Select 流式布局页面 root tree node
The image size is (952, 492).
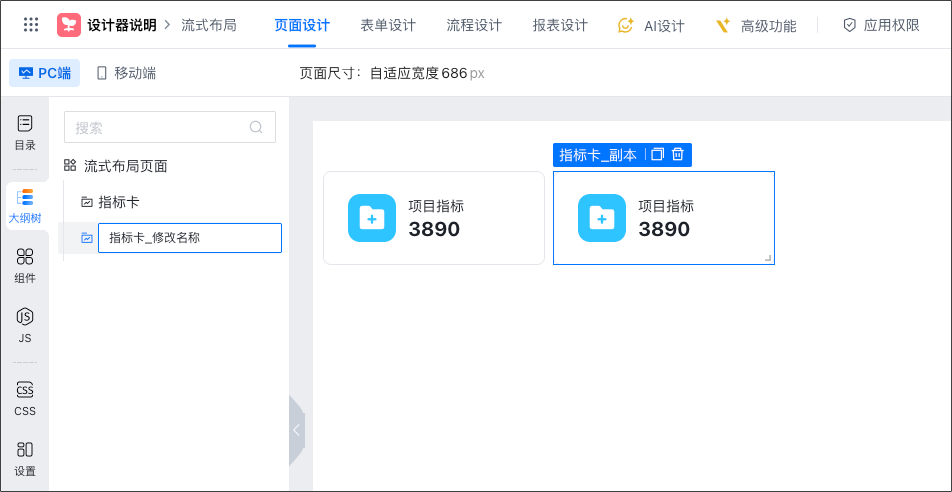[x=125, y=166]
